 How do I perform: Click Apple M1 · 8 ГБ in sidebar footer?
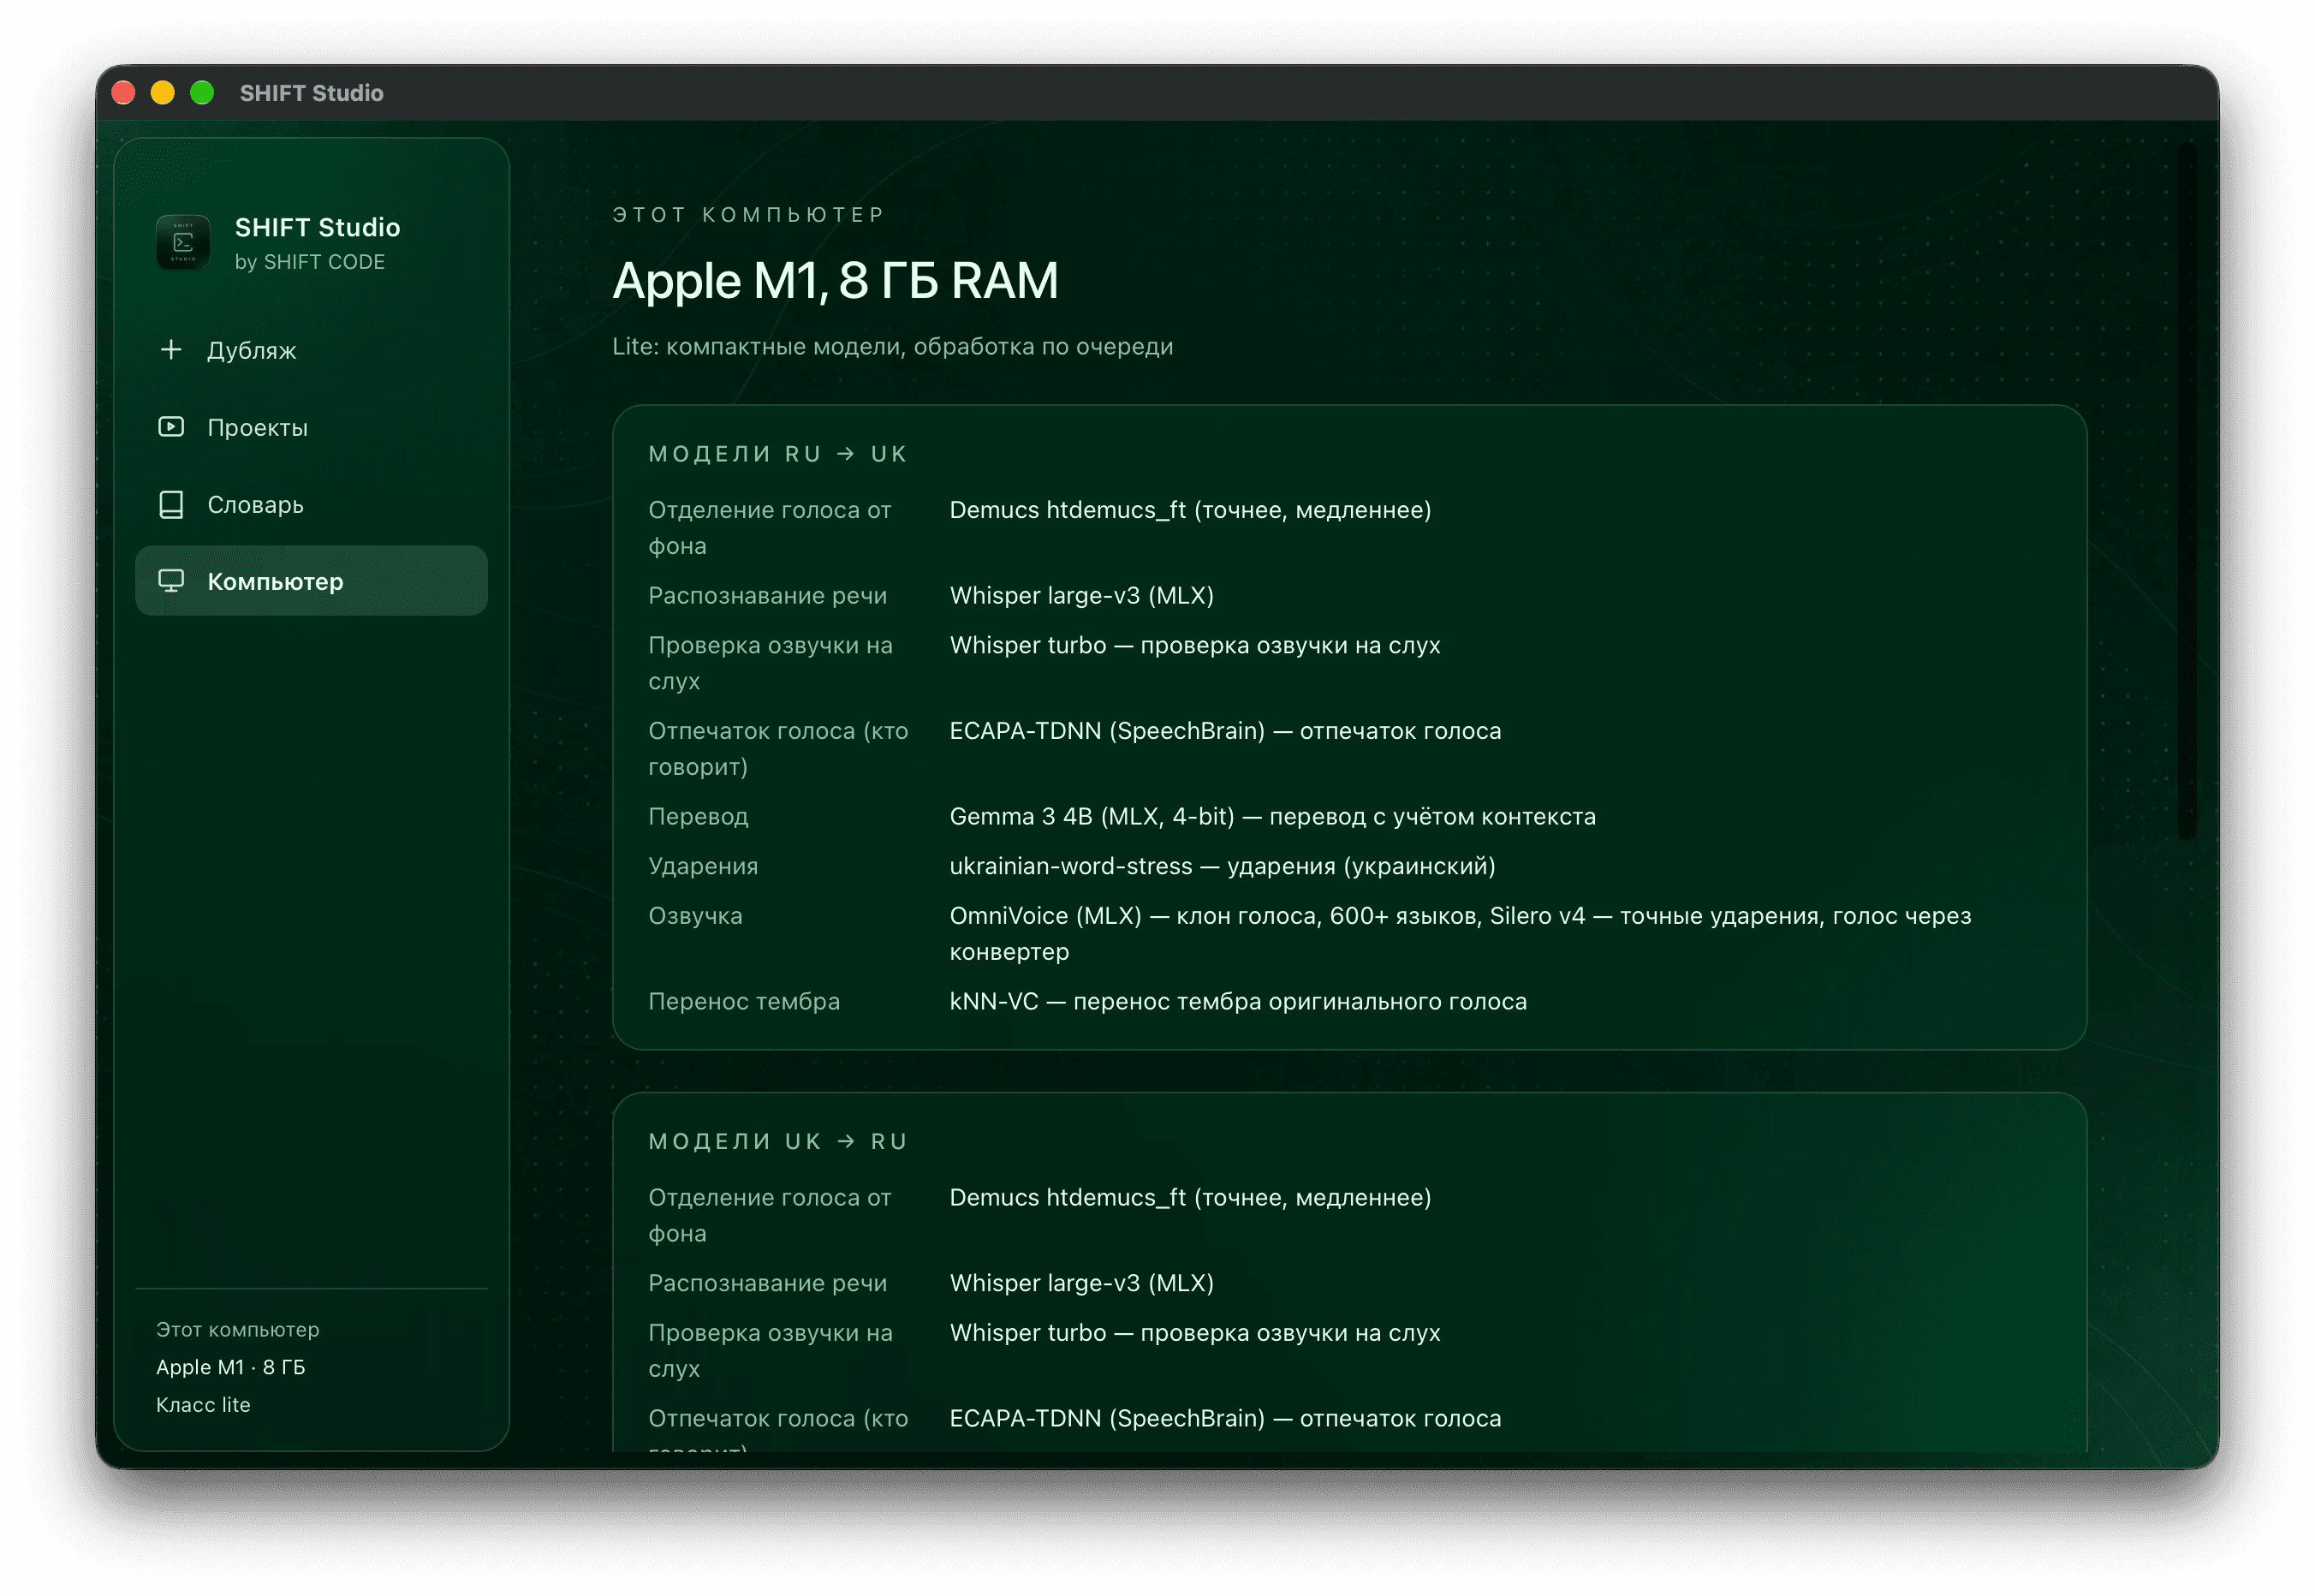click(x=231, y=1368)
